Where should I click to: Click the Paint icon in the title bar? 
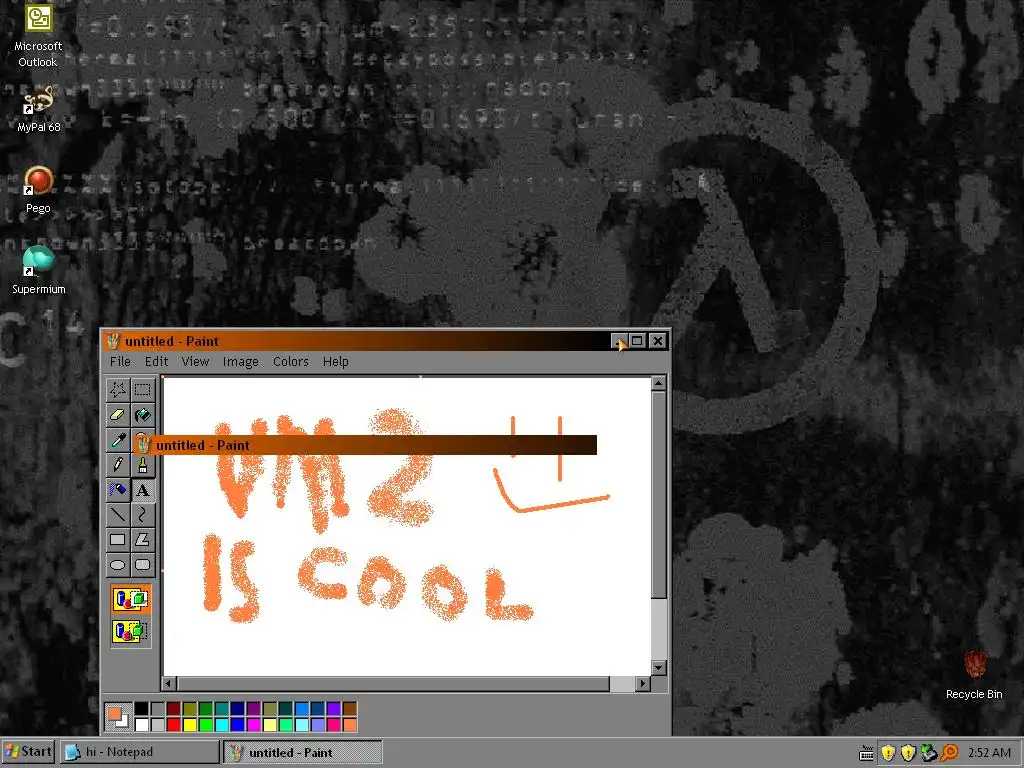point(114,341)
